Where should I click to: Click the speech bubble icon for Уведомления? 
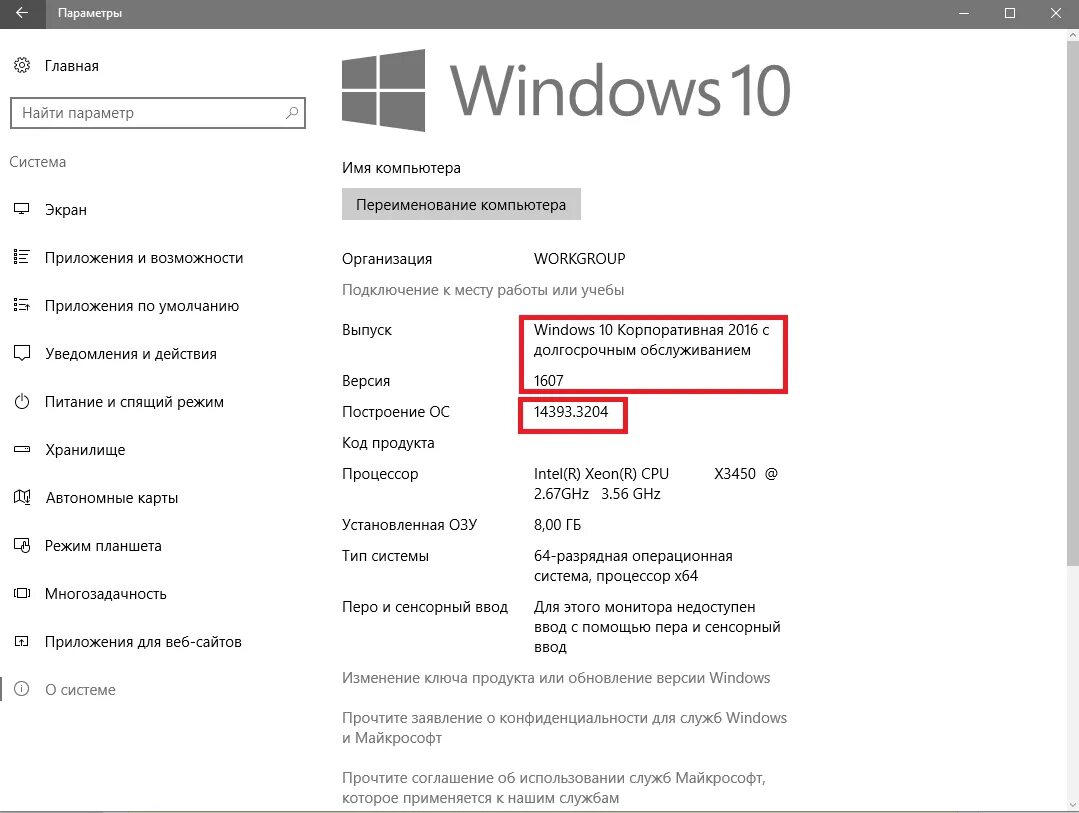point(22,353)
